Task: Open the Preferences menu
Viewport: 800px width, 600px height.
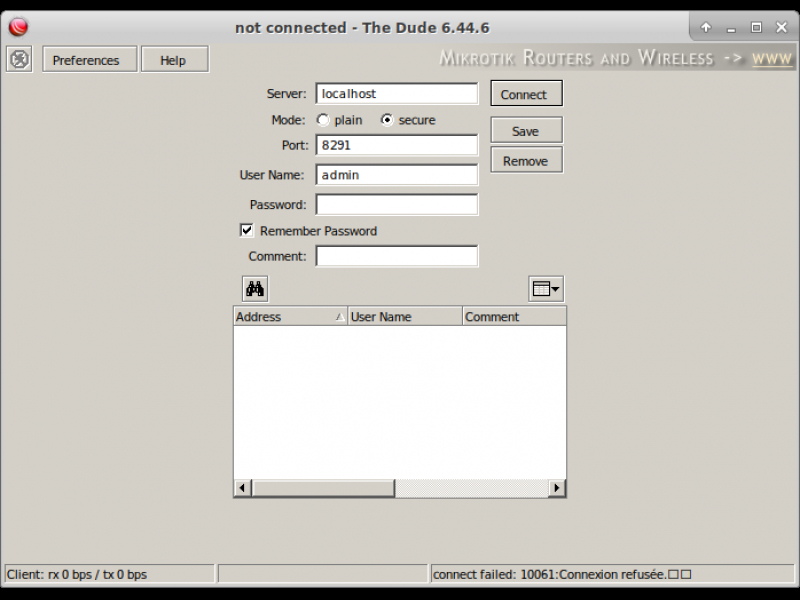Action: coord(89,60)
